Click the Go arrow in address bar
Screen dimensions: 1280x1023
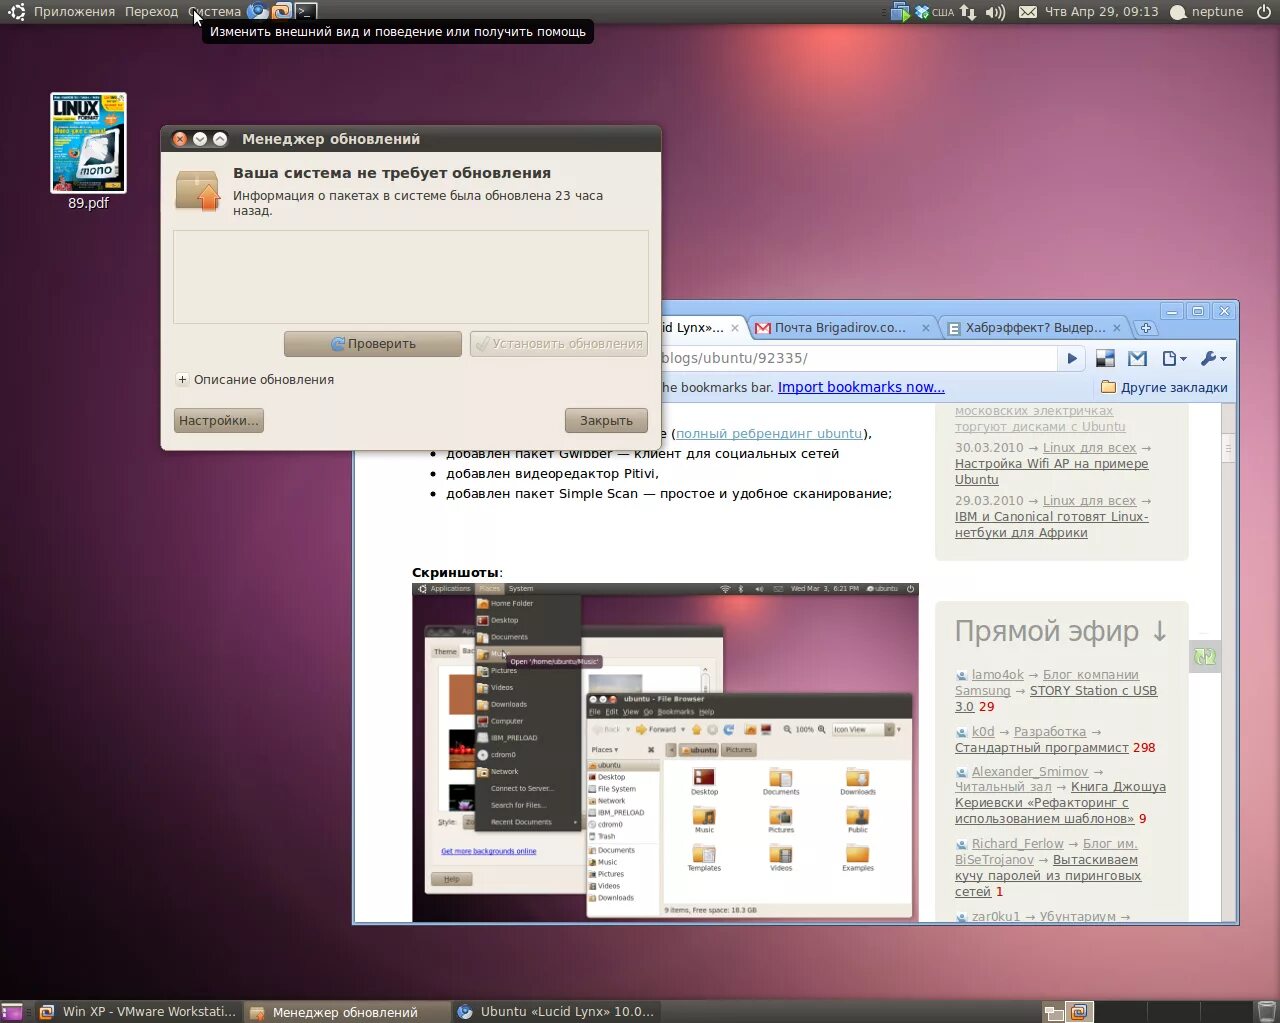[x=1072, y=358]
